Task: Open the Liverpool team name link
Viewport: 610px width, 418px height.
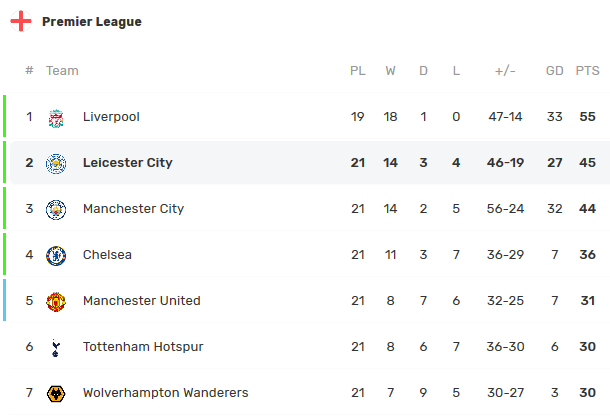Action: click(111, 117)
